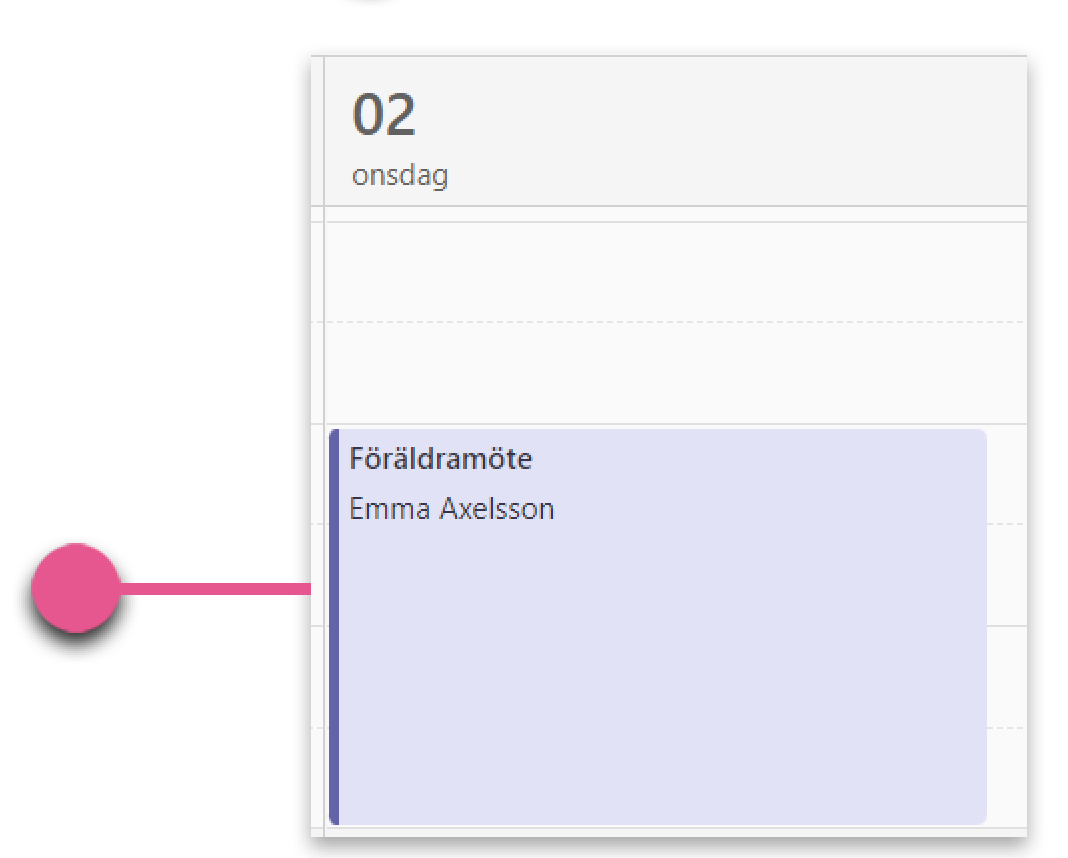1068x858 pixels.
Task: Click bottom edge of the Föräldramöte event
Action: tap(658, 823)
